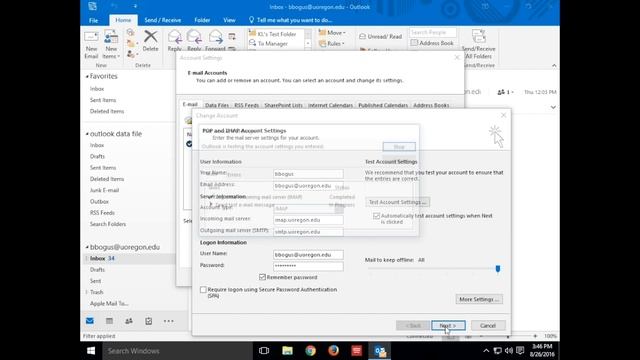640x360 pixels.
Task: Select Sent Items under Favorites
Action: pyautogui.click(x=103, y=100)
